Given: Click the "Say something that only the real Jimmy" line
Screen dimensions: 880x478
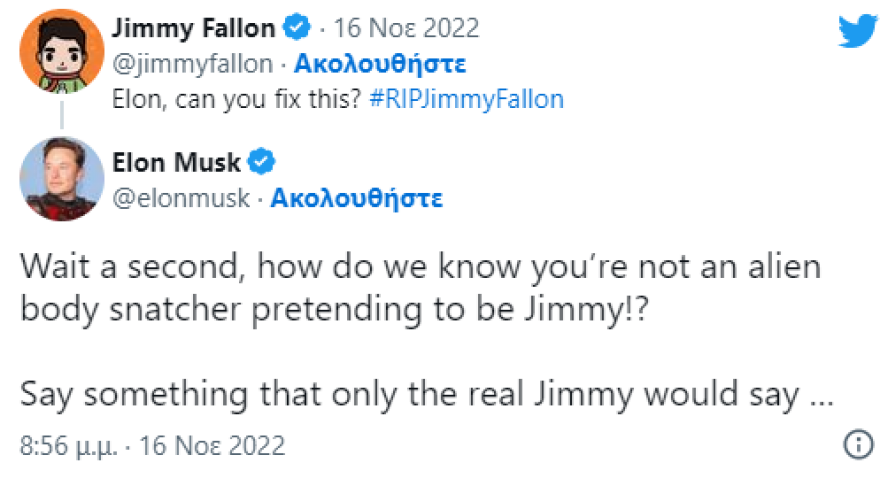Looking at the screenshot, I should click(x=425, y=394).
